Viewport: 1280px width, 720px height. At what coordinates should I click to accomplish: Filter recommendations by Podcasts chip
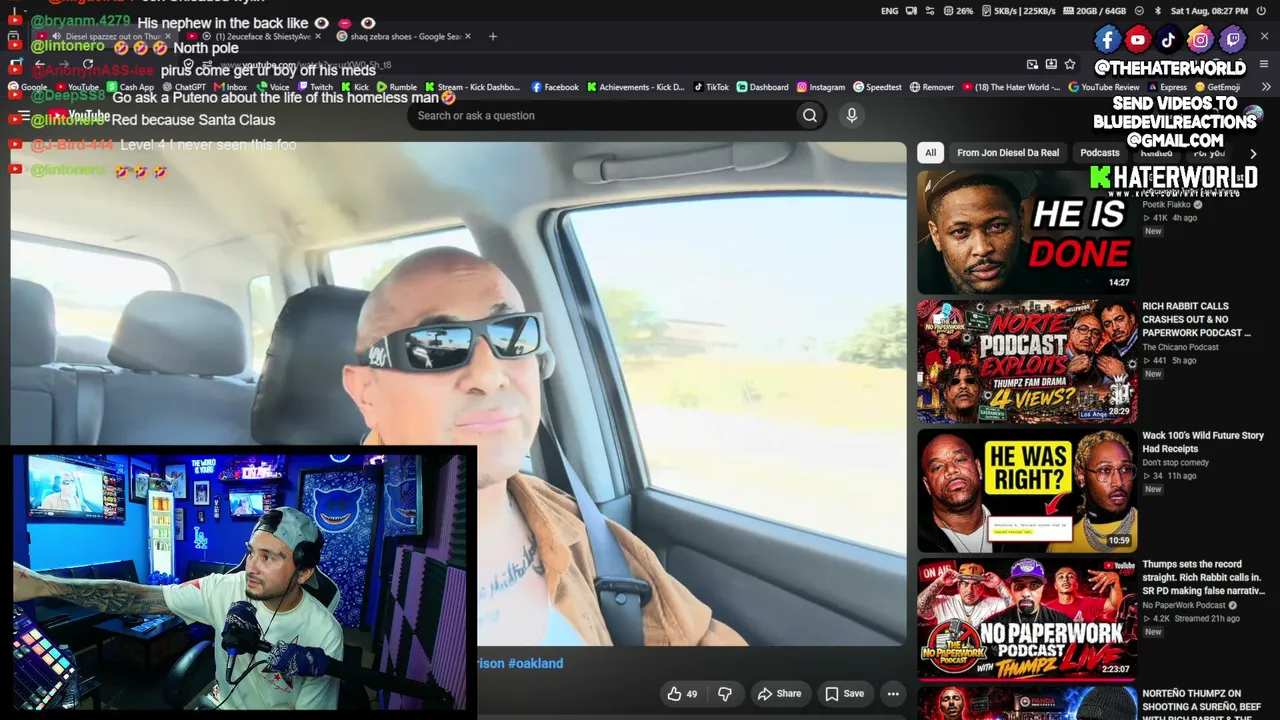point(1100,153)
